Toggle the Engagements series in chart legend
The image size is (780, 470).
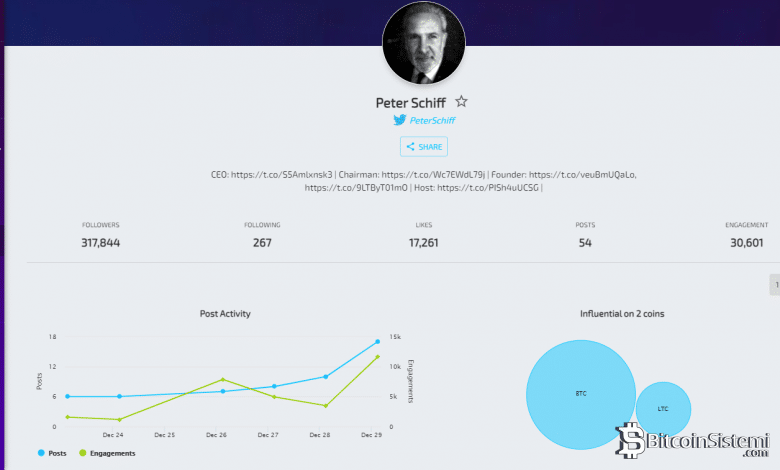[107, 453]
